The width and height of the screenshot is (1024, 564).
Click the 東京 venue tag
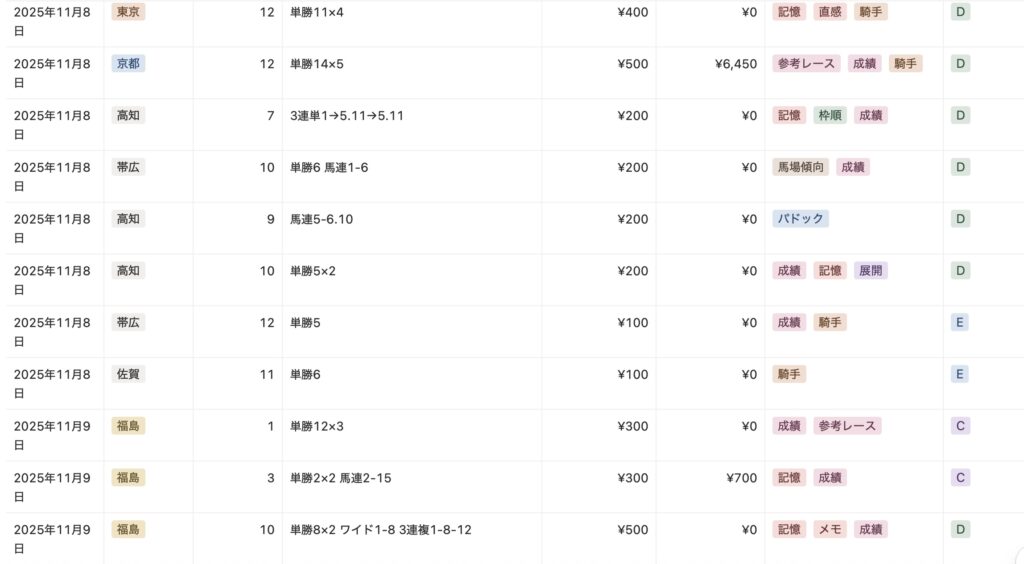128,12
